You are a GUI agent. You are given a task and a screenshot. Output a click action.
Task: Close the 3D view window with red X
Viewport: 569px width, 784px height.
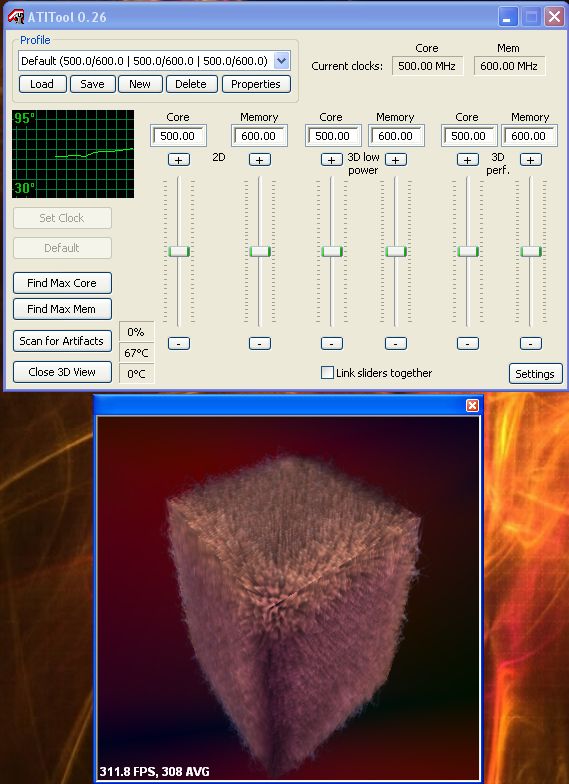click(x=472, y=405)
